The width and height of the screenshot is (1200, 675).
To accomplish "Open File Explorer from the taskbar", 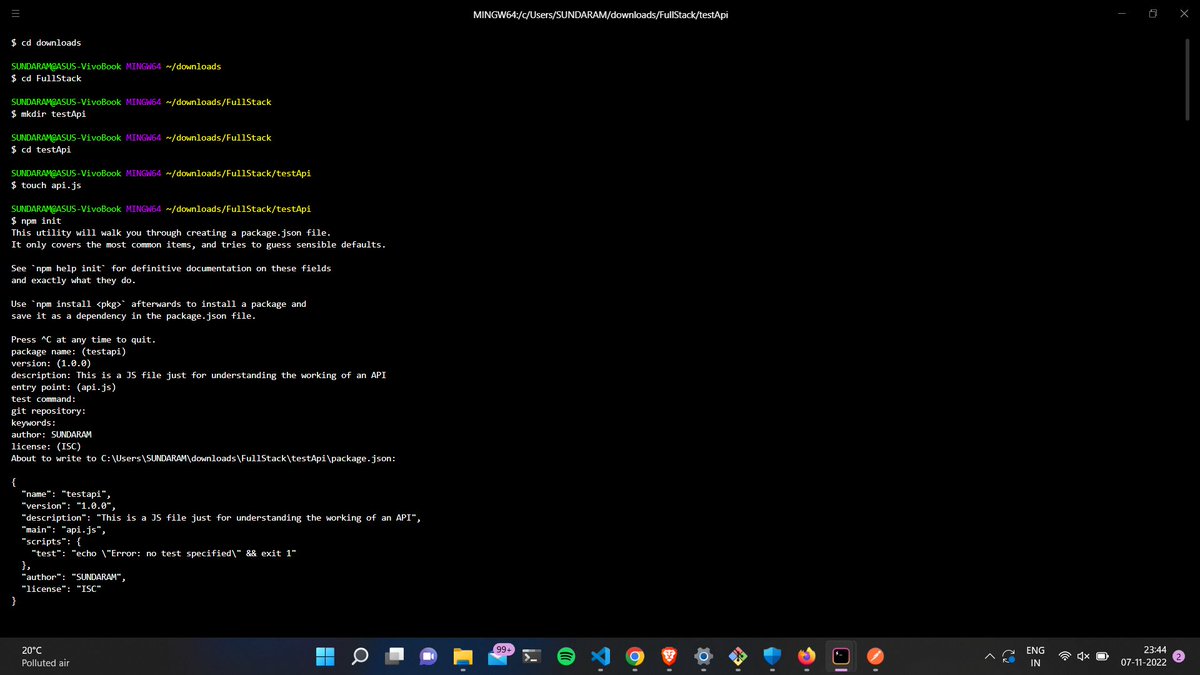I will click(x=461, y=656).
